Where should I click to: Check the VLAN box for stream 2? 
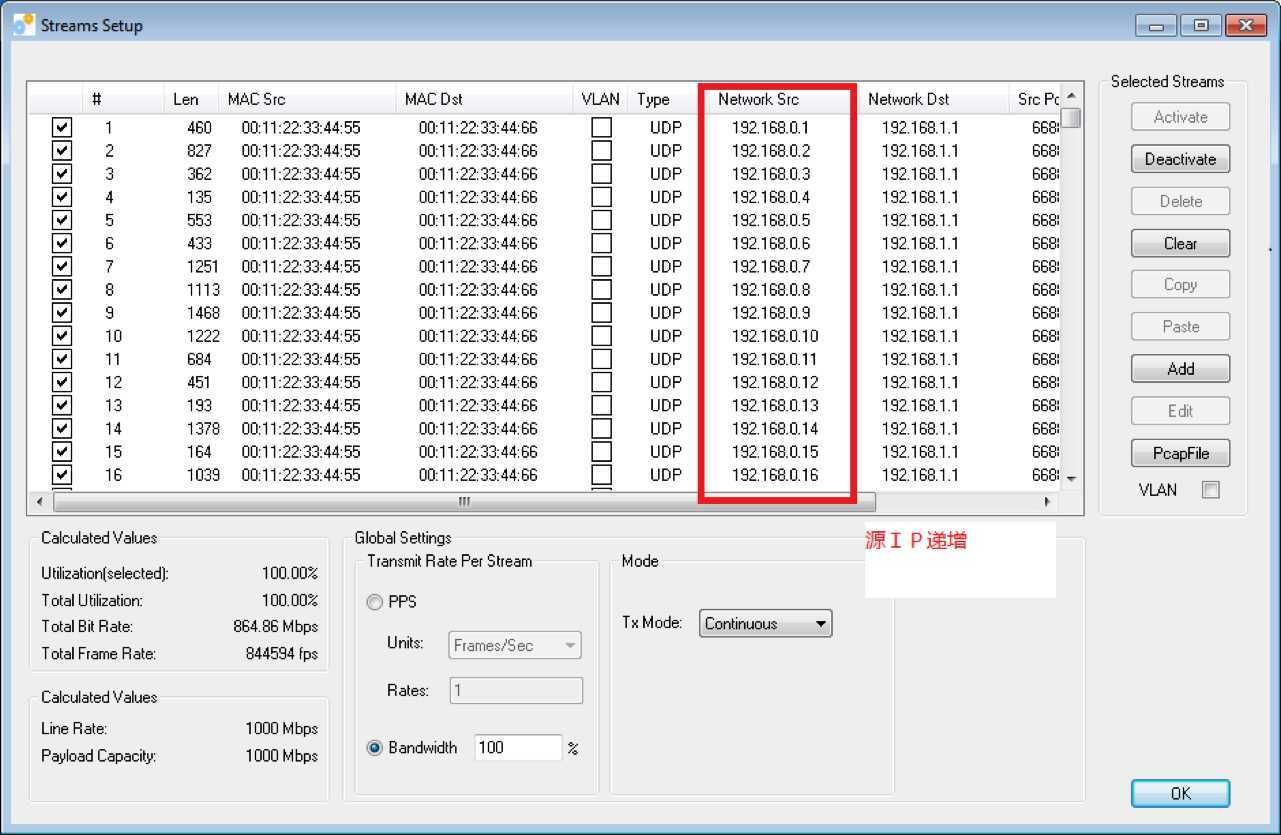click(601, 151)
